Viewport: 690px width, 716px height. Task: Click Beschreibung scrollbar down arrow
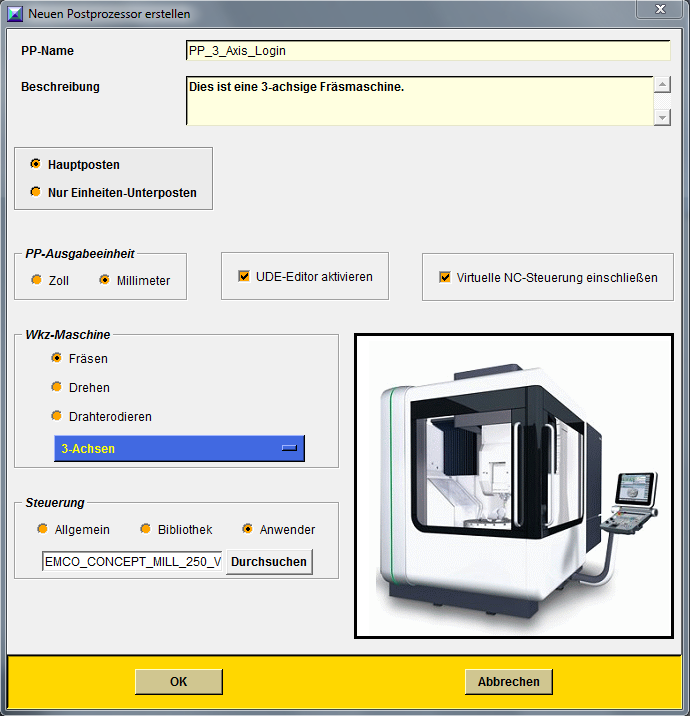pos(662,117)
